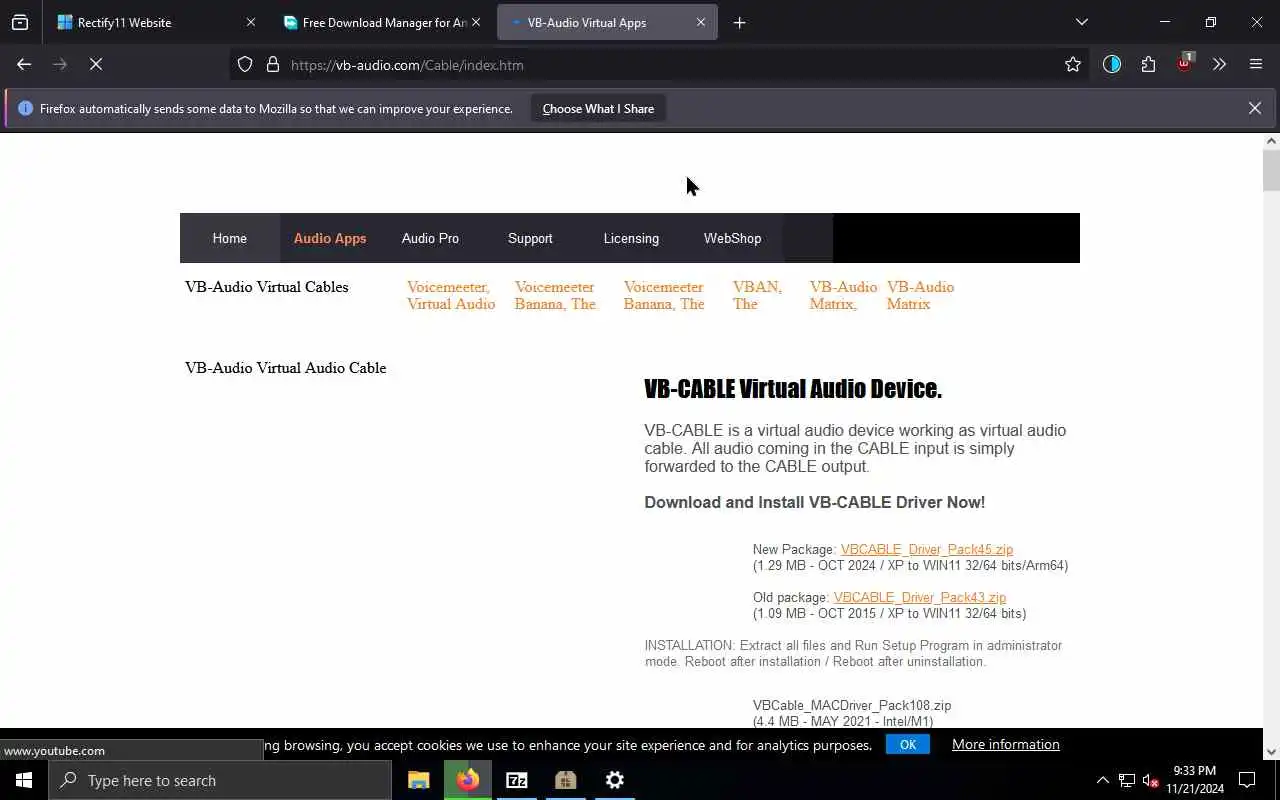Select VB-Audio Virtual Apps tab
This screenshot has height=800, width=1280.
(x=607, y=22)
